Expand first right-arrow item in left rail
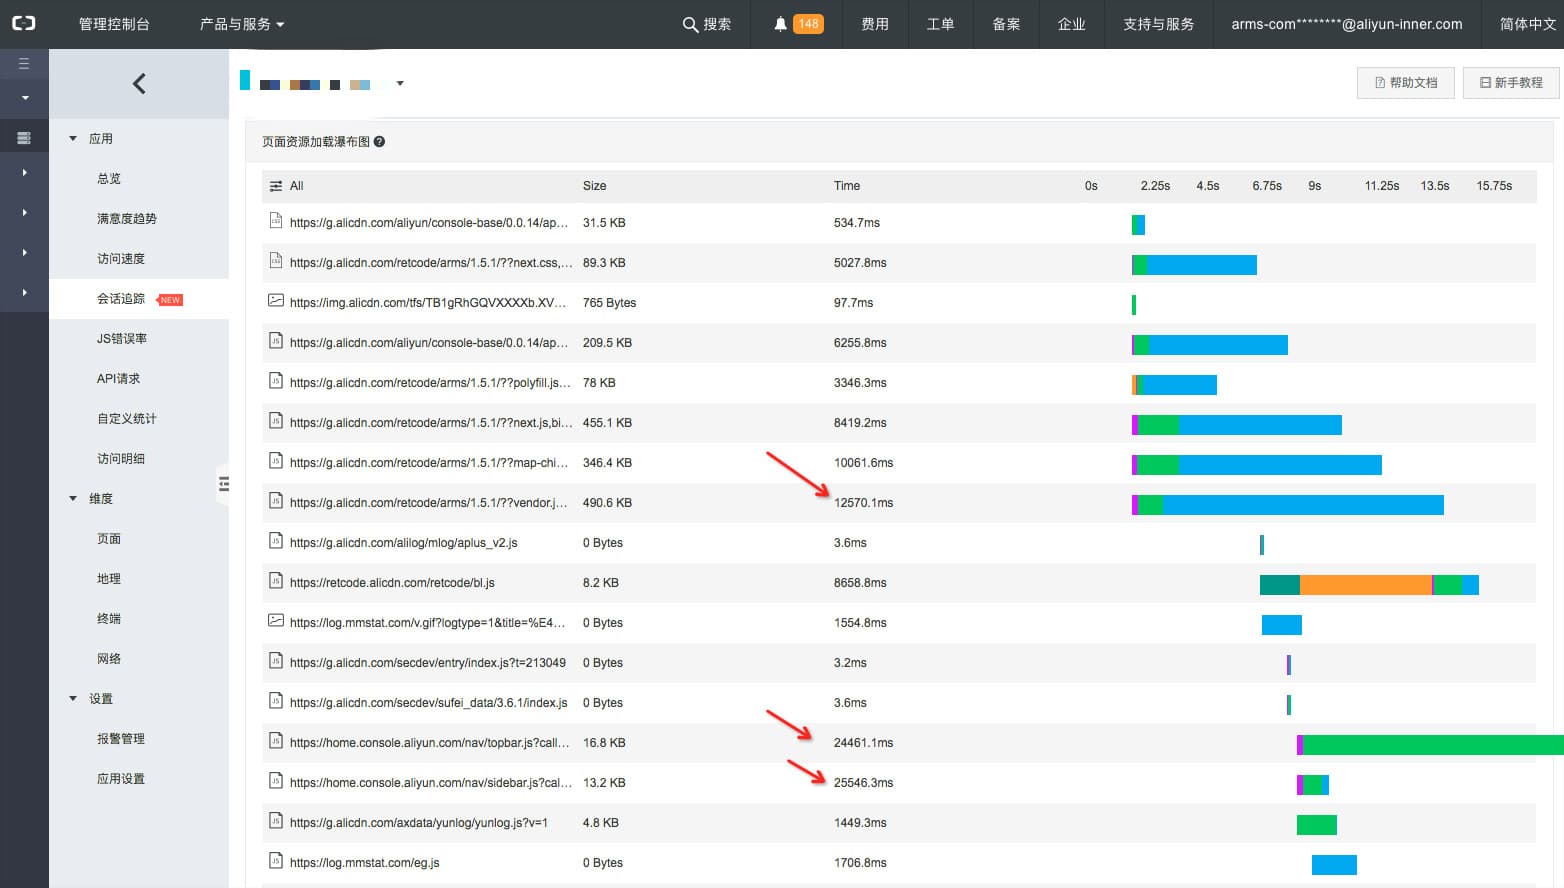Screen dimensions: 1564x888 (24, 172)
